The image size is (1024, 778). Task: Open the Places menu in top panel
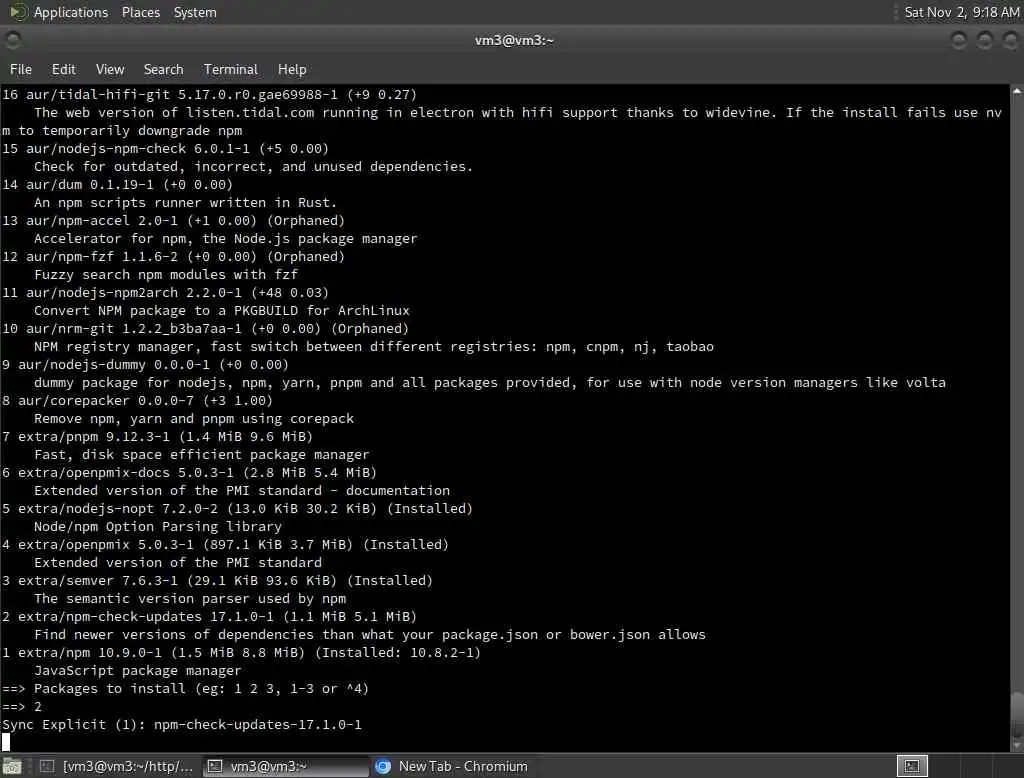[140, 12]
